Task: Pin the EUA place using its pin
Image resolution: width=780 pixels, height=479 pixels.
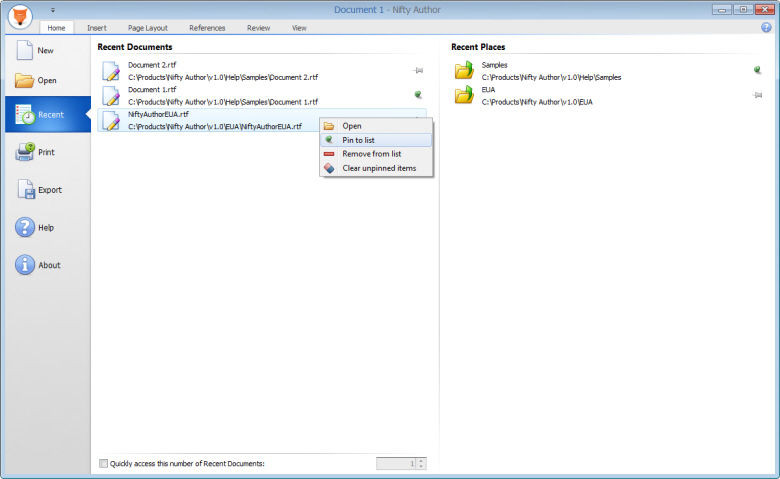Action: point(757,95)
